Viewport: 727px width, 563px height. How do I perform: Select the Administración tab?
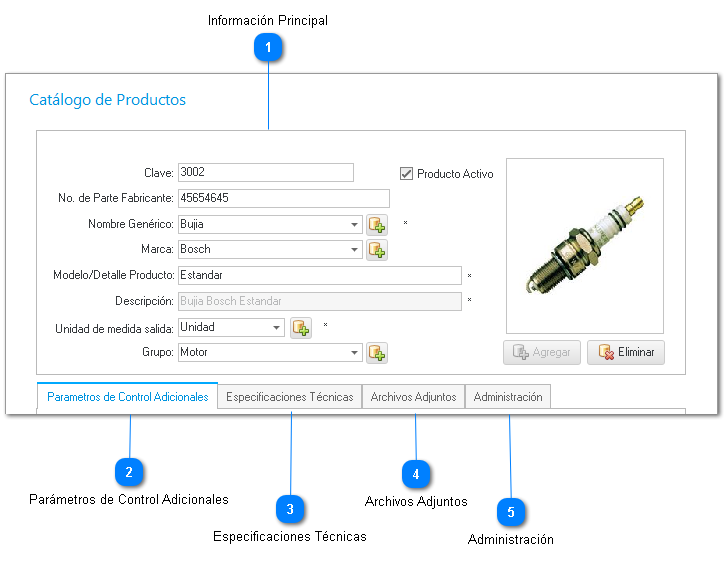(x=508, y=397)
